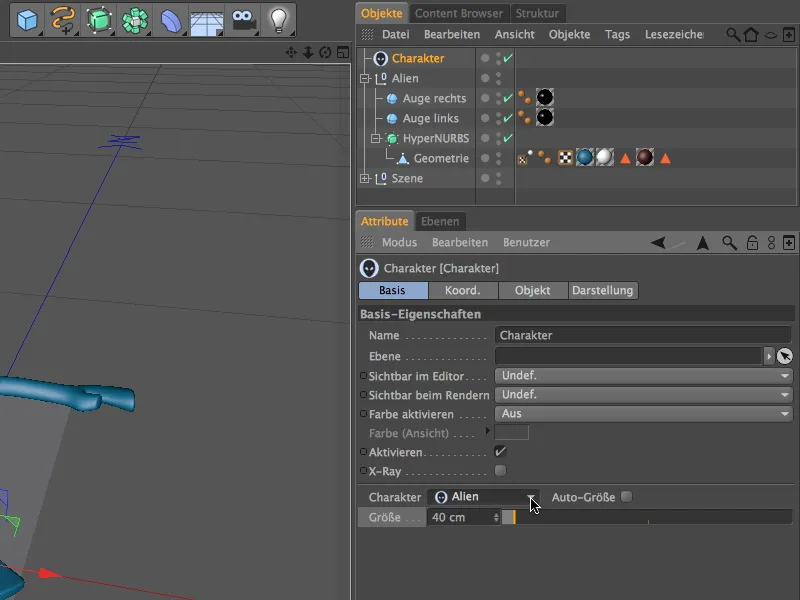Switch to the Content Browser tab

click(x=459, y=13)
